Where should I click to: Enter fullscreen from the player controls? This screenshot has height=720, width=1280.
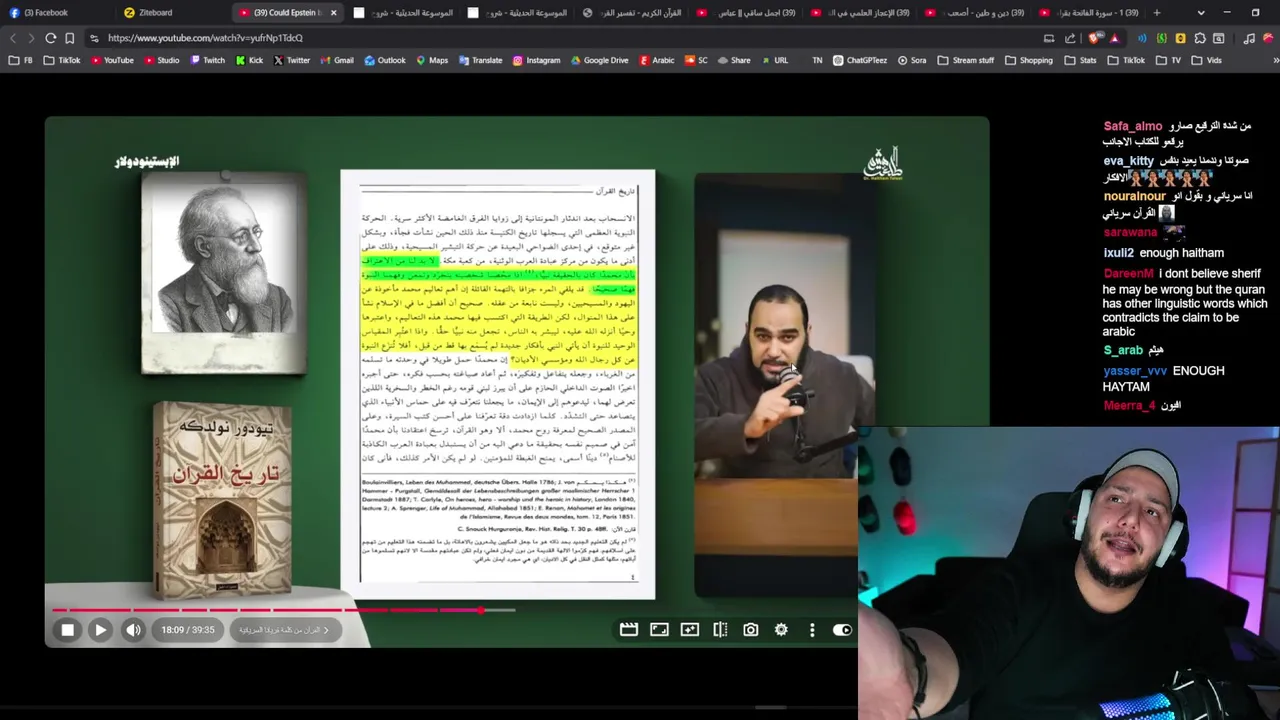(x=659, y=630)
